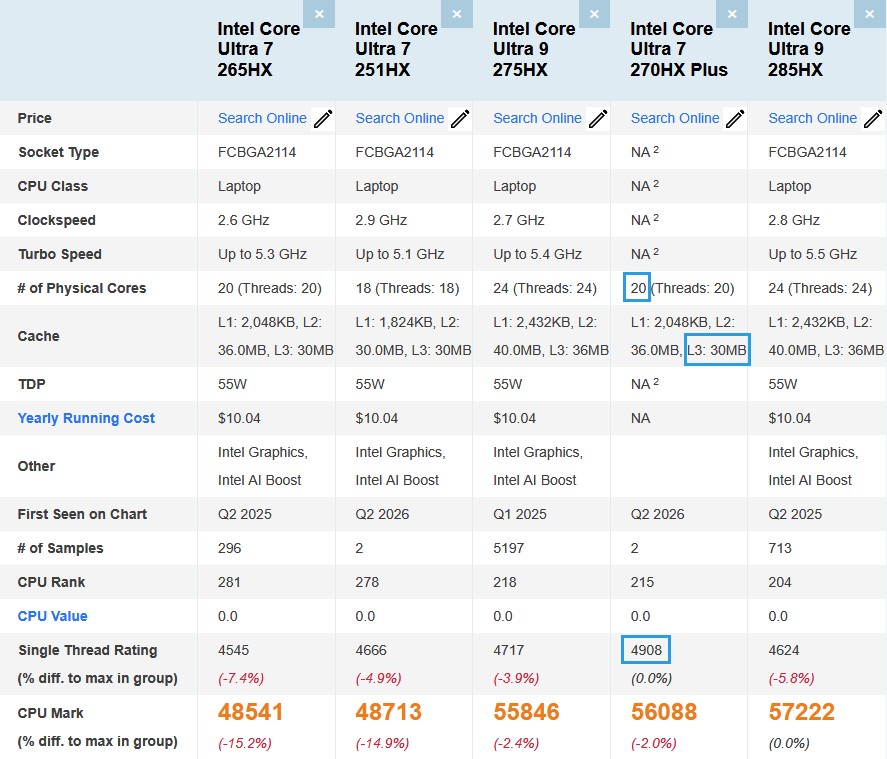The image size is (887, 759).
Task: Click Socket Type row label
Action: pos(58,152)
